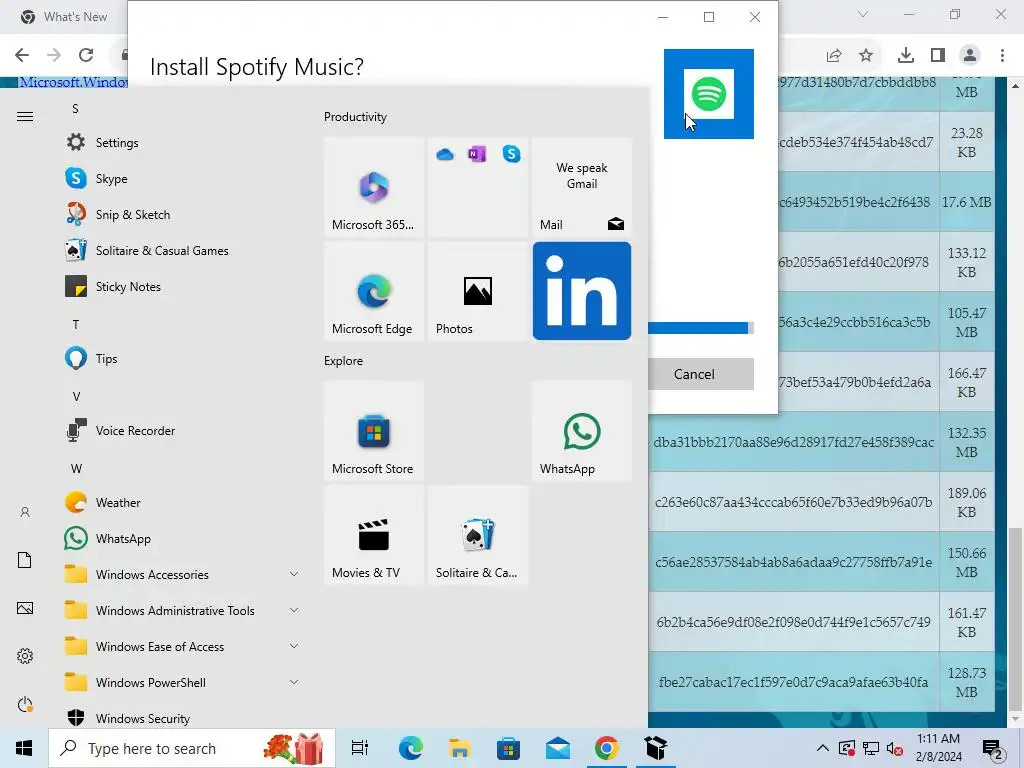Viewport: 1024px width, 768px height.
Task: Click OneDrive icon in the tile folder
Action: [x=445, y=155]
